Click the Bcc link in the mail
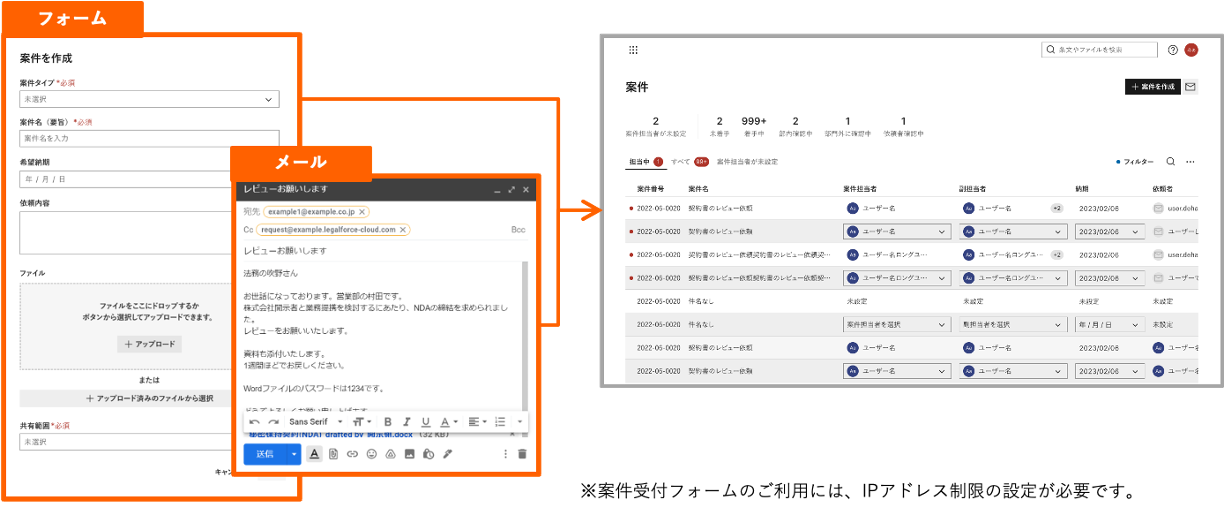The height and width of the screenshot is (516, 1224). [x=518, y=229]
